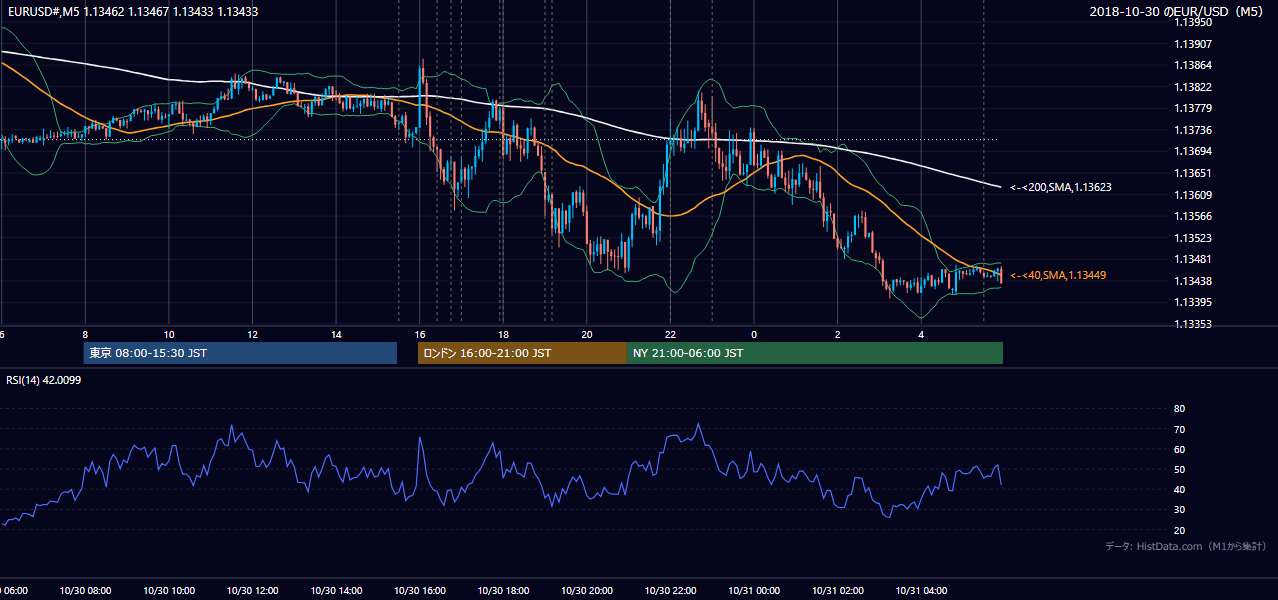Click hour label 16 on chart time axis
Image resolution: width=1278 pixels, height=600 pixels.
(x=420, y=335)
